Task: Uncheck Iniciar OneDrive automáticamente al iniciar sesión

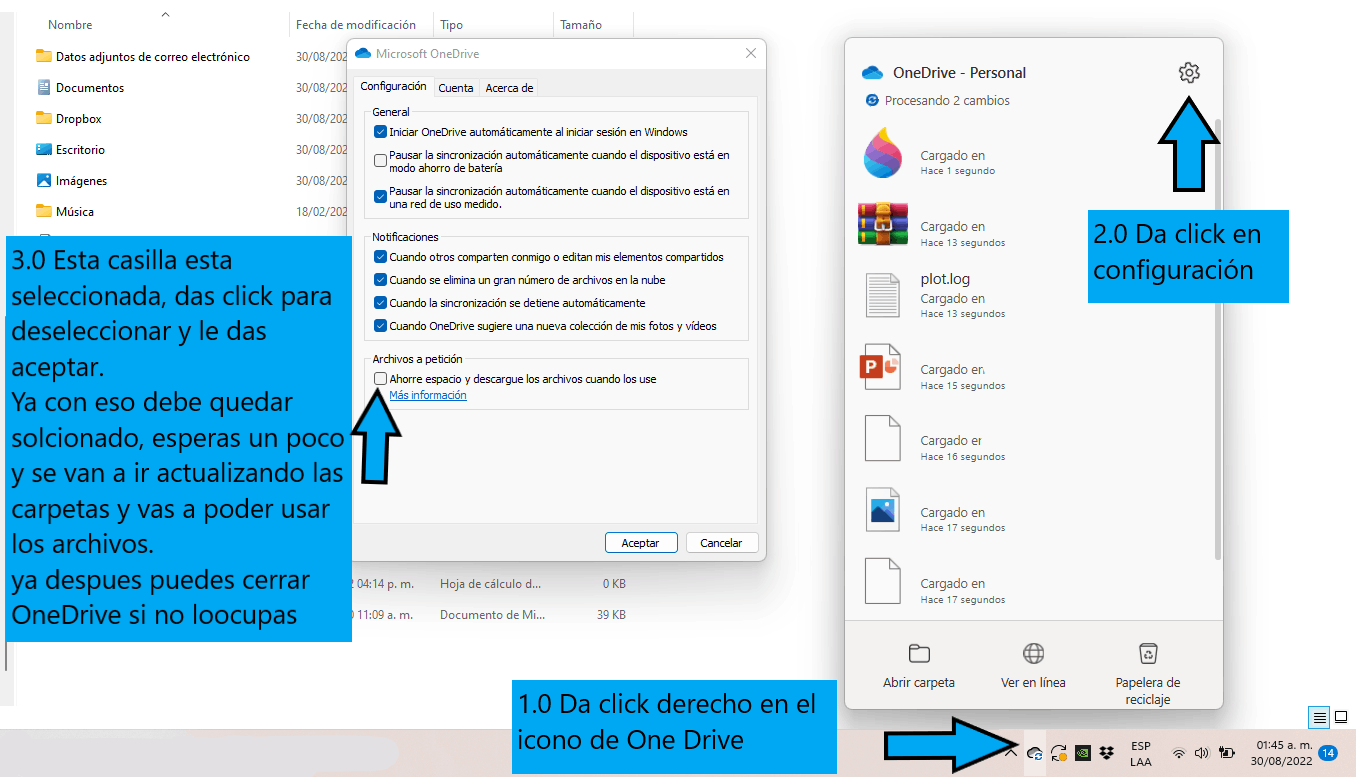Action: point(380,131)
